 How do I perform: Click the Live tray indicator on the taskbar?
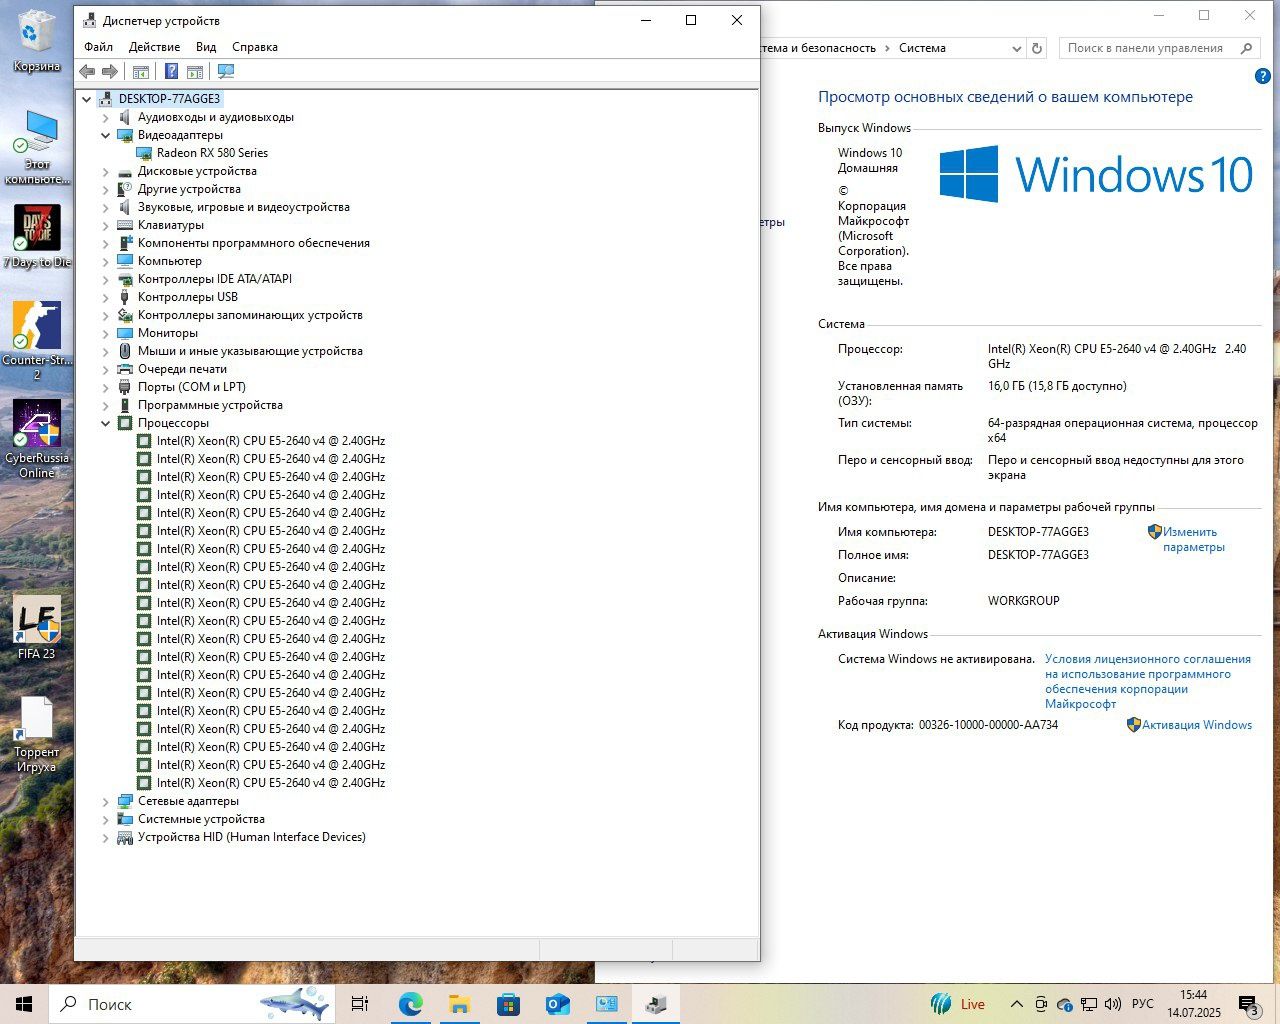pyautogui.click(x=958, y=1004)
